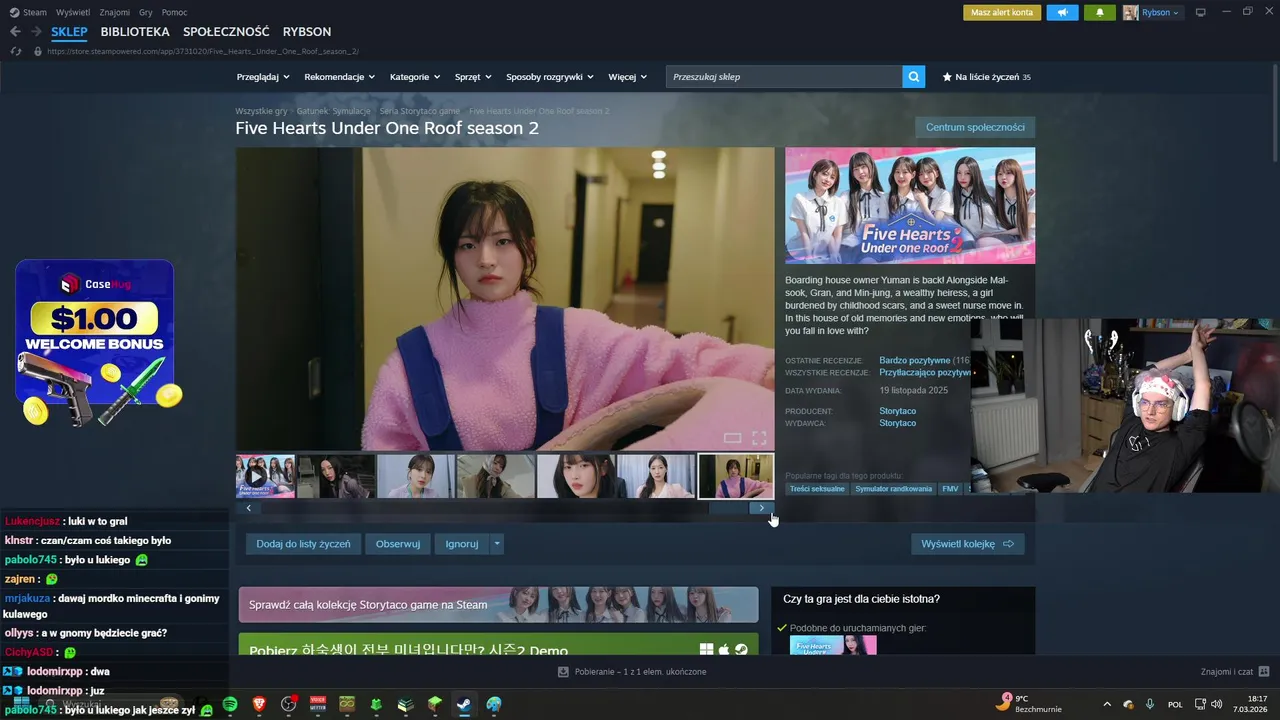Switch to the SPOŁECZNOŚĆ tab
The height and width of the screenshot is (720, 1280).
coord(226,32)
